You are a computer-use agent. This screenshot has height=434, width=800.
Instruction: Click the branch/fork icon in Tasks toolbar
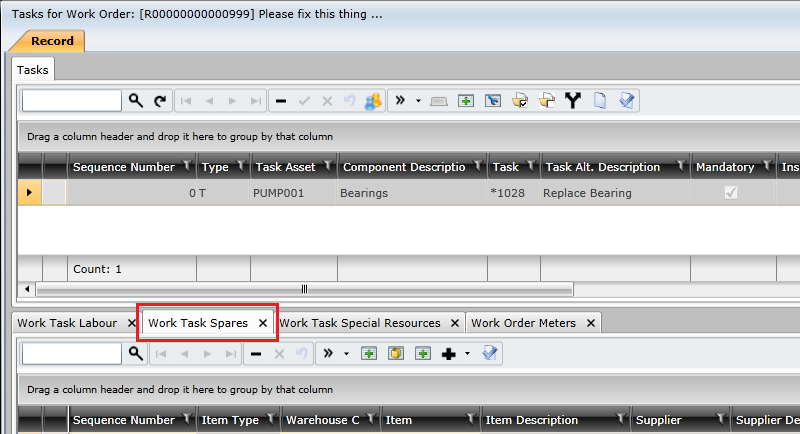(x=573, y=101)
